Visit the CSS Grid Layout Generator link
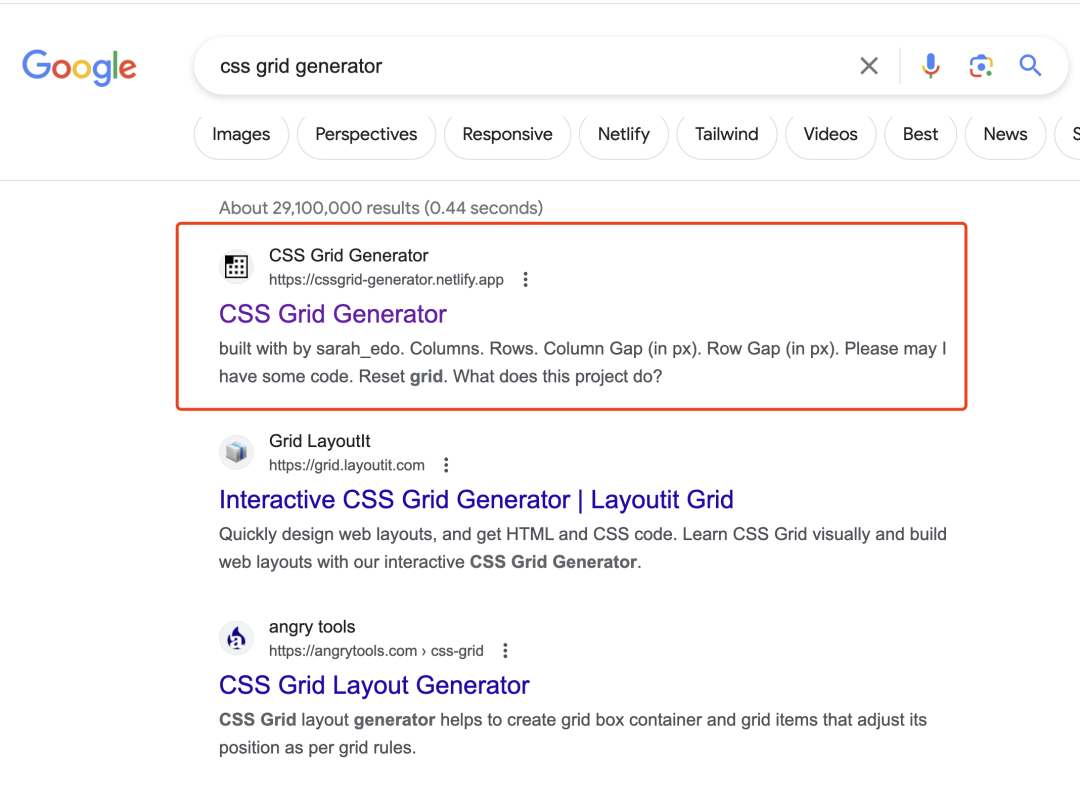Screen dimensions: 1080x799 374,685
